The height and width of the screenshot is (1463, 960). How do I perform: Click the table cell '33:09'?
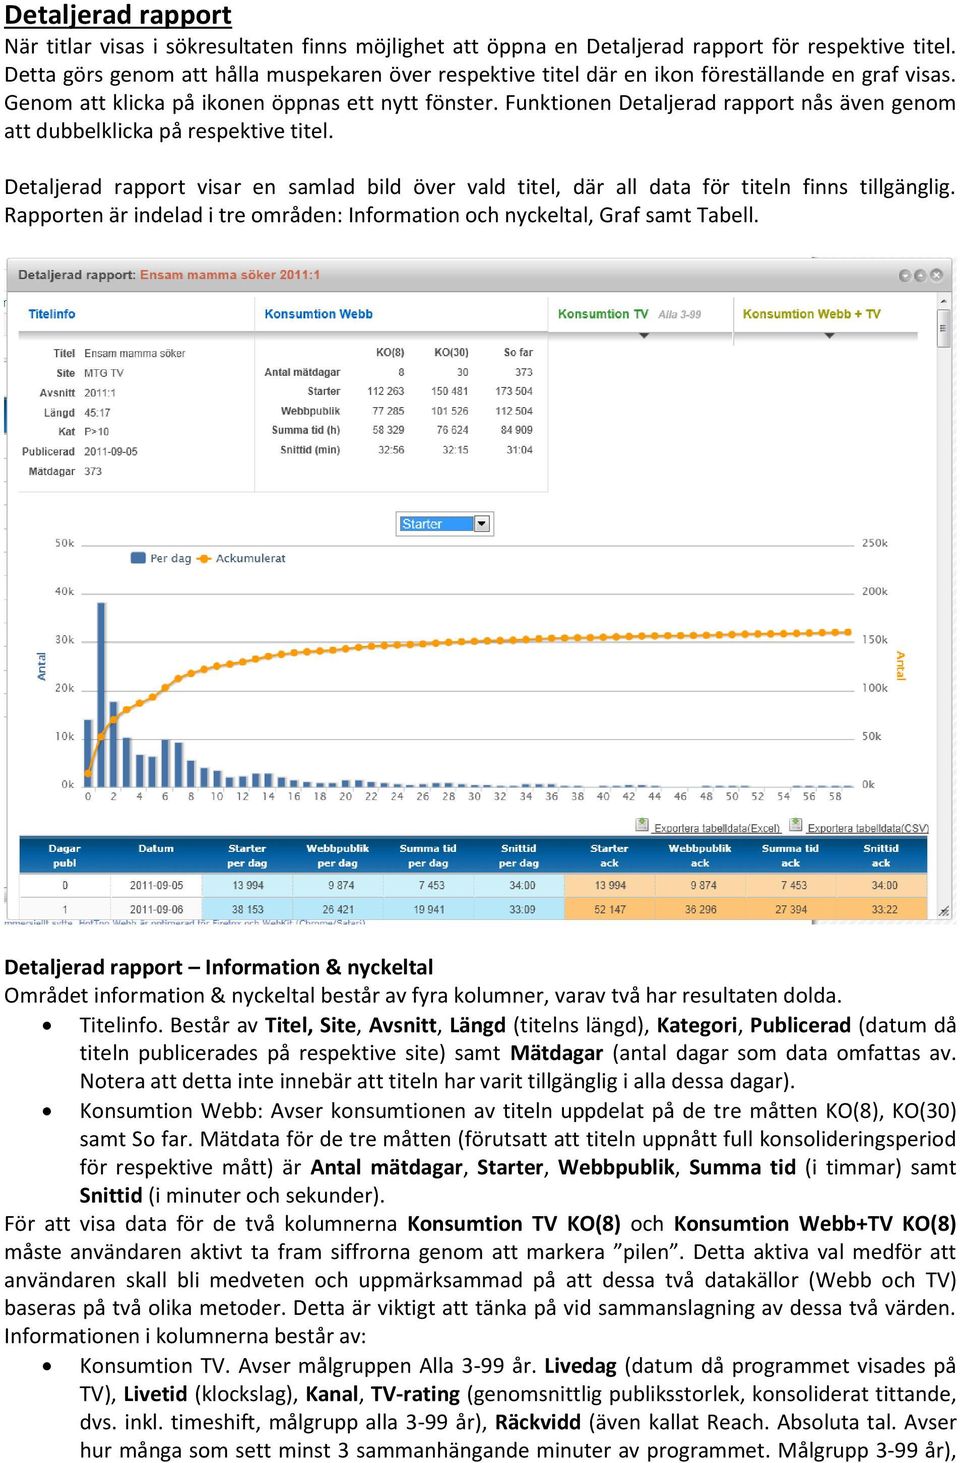pyautogui.click(x=522, y=910)
